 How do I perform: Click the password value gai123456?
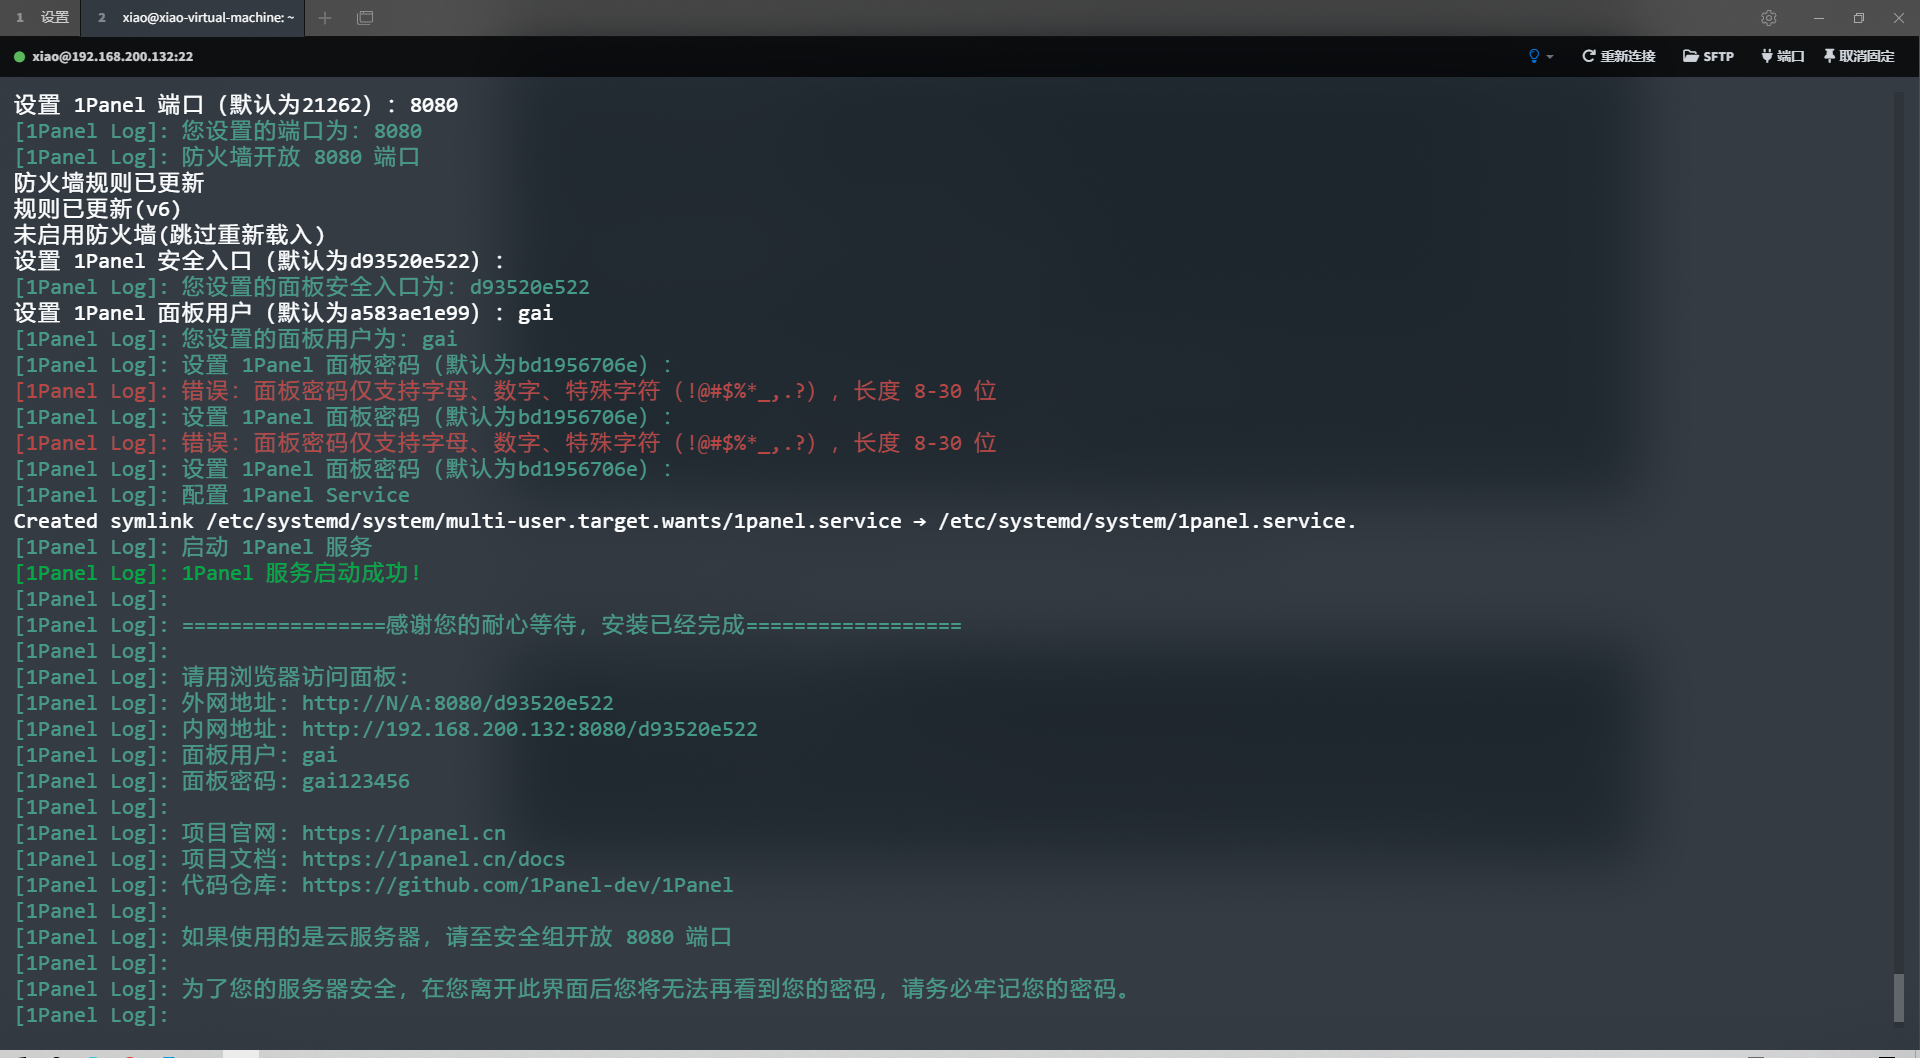(355, 781)
